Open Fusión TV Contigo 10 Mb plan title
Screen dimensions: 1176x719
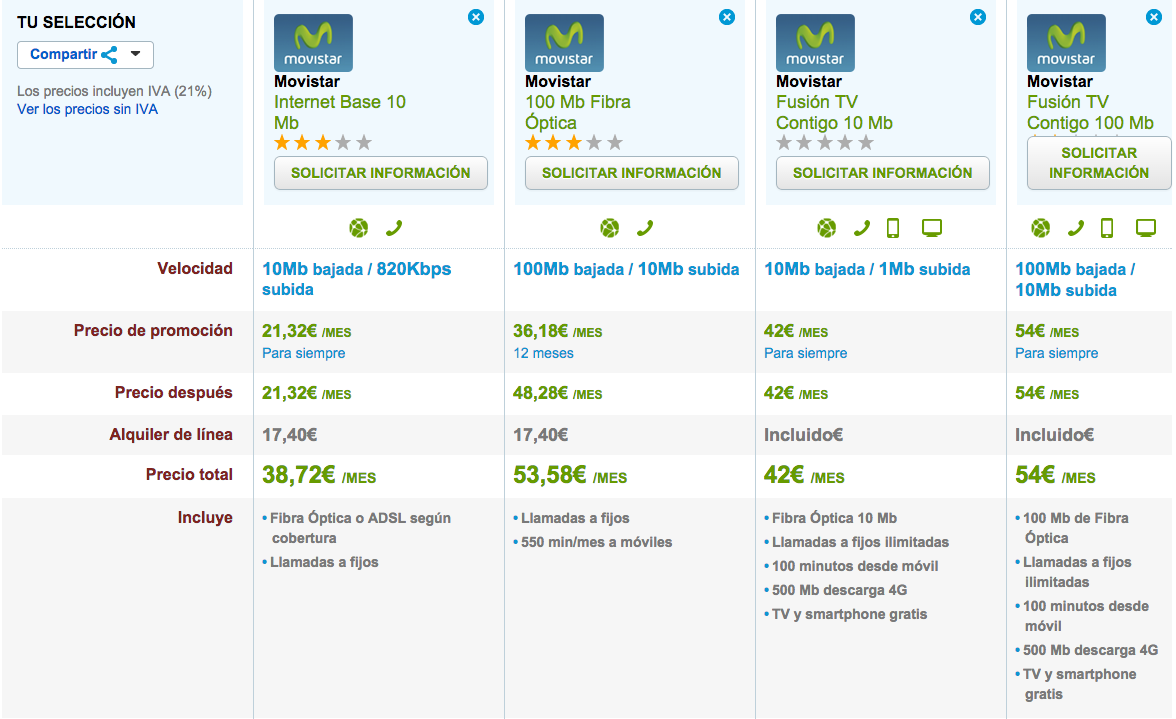point(834,112)
